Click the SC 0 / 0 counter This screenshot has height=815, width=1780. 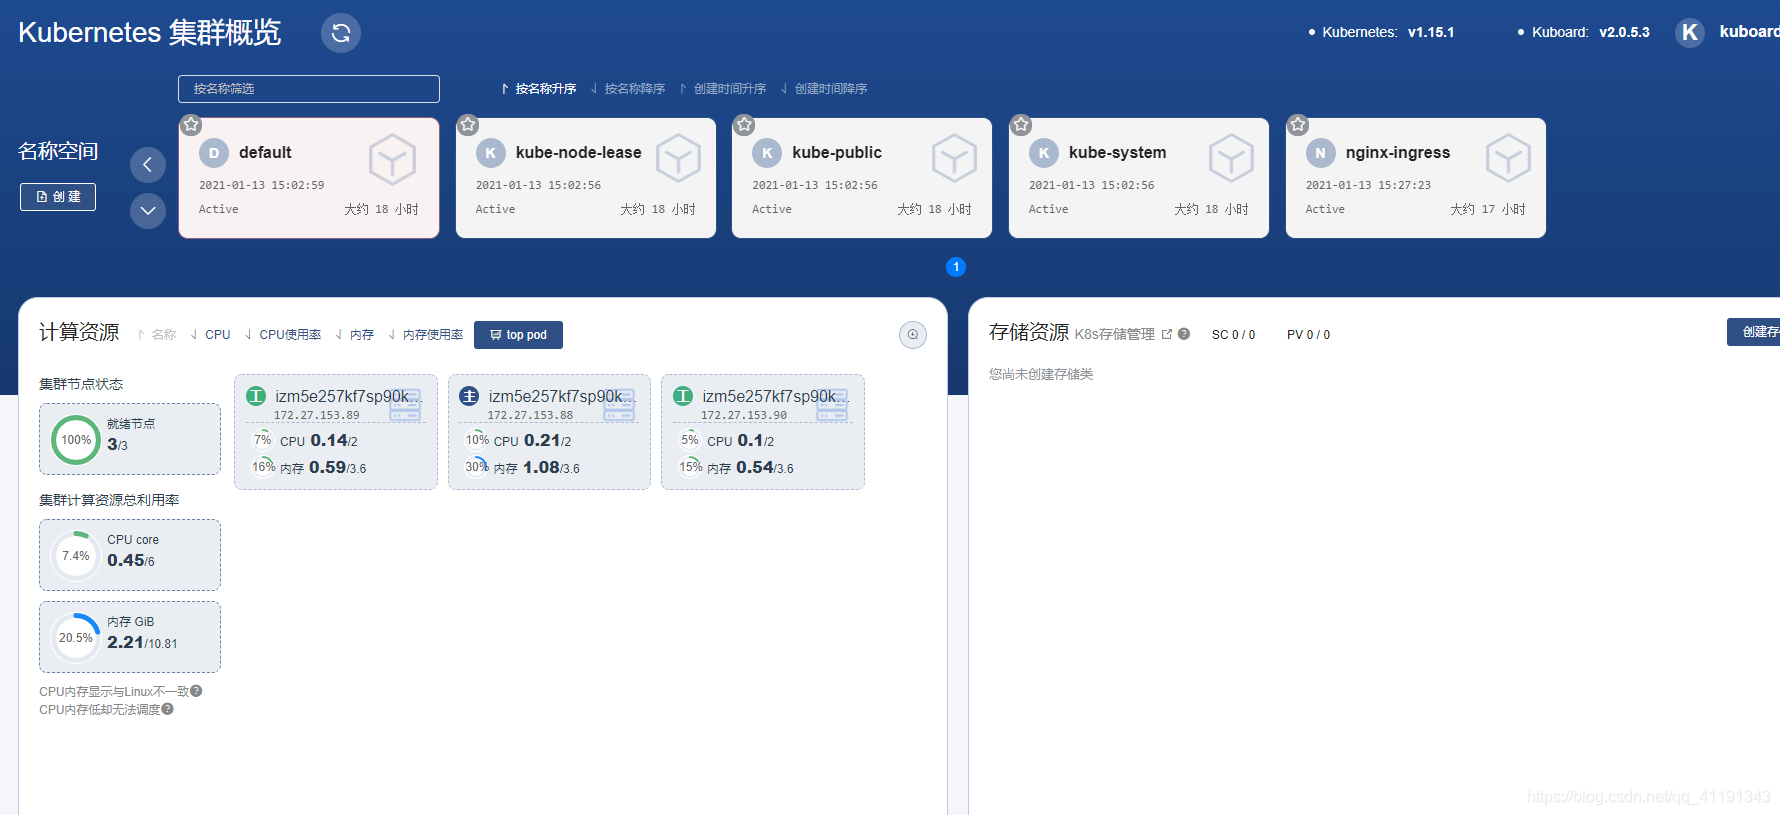coord(1233,335)
